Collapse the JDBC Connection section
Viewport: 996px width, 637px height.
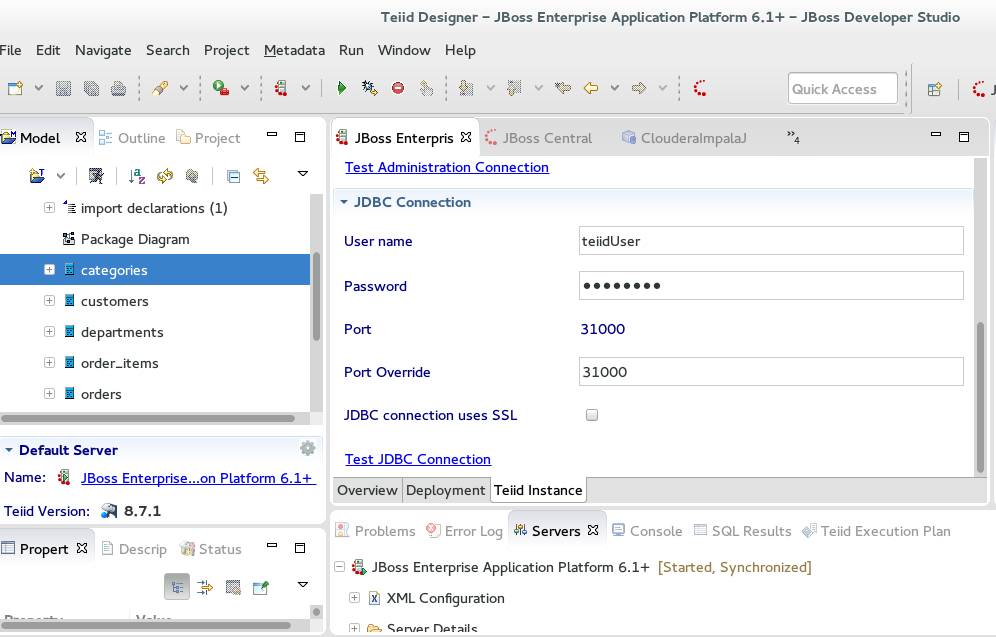344,202
